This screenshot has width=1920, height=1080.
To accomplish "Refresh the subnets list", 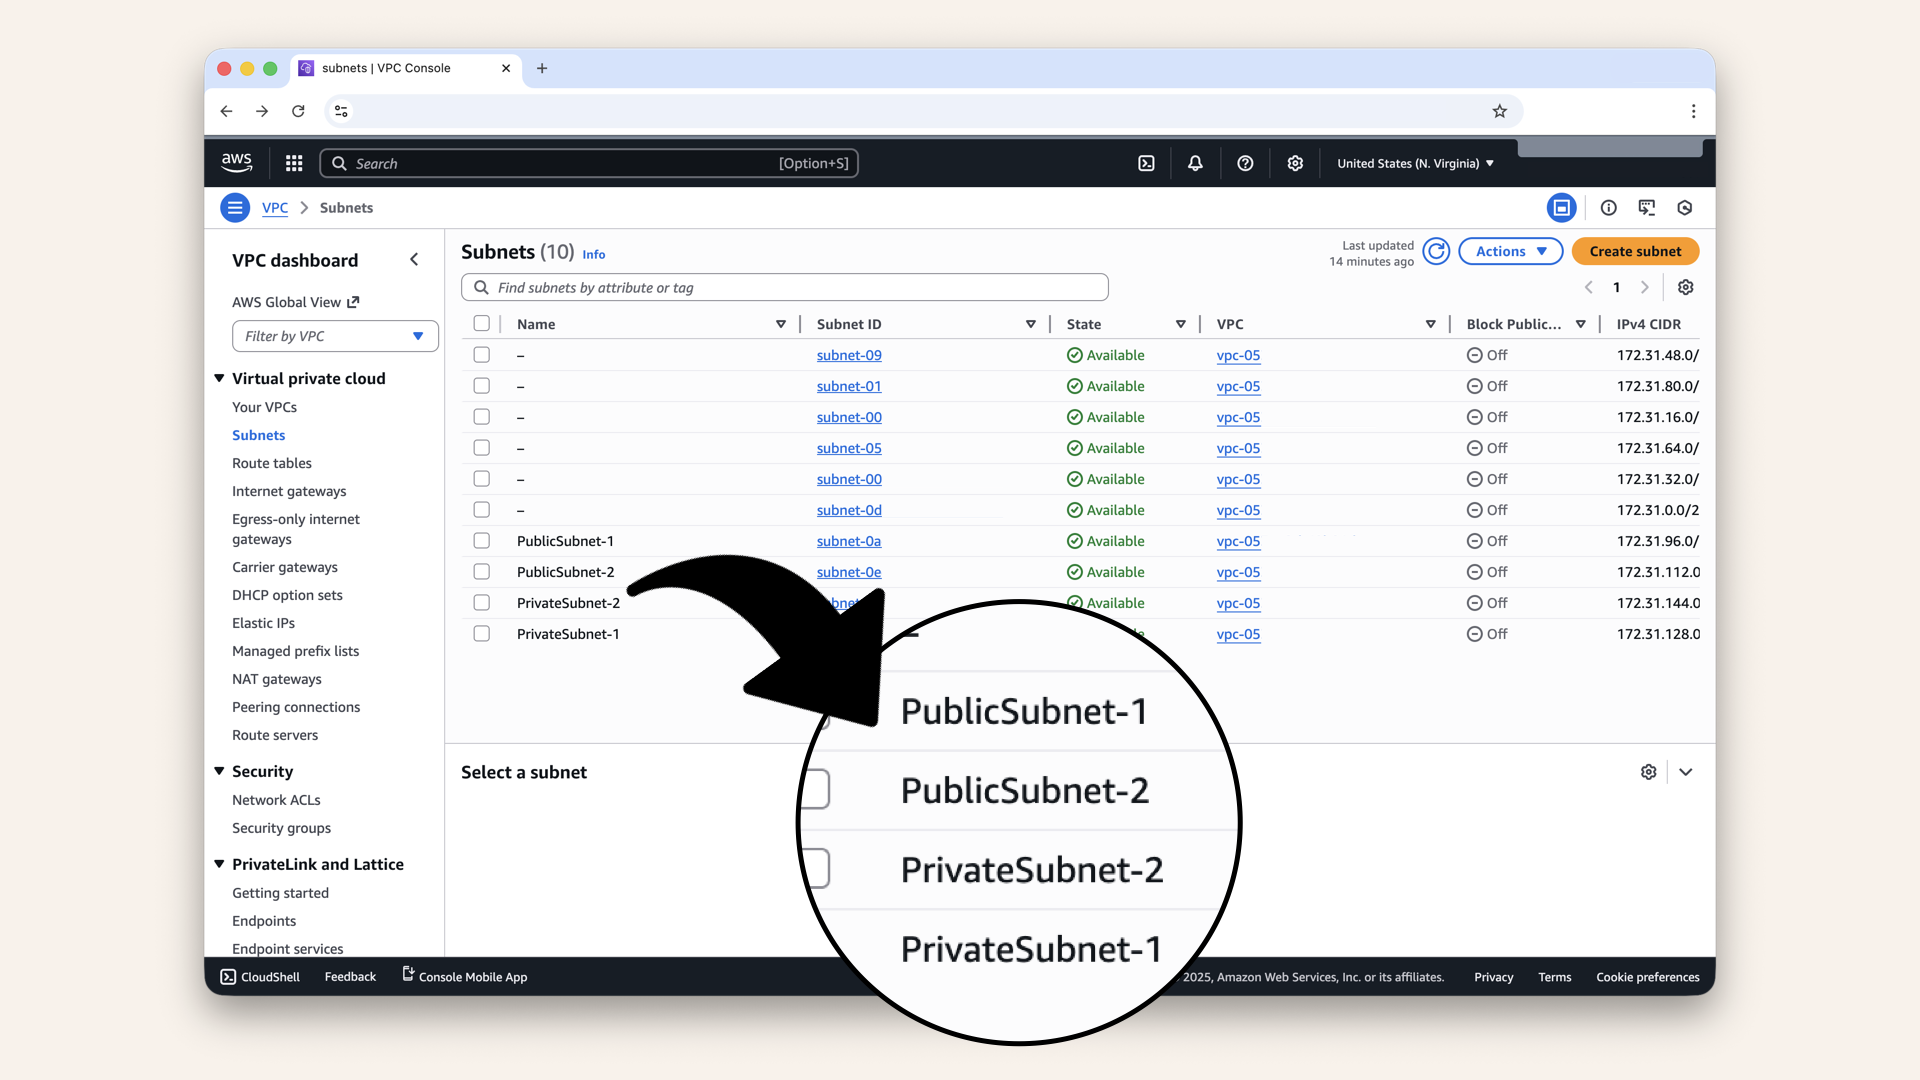I will [1436, 251].
